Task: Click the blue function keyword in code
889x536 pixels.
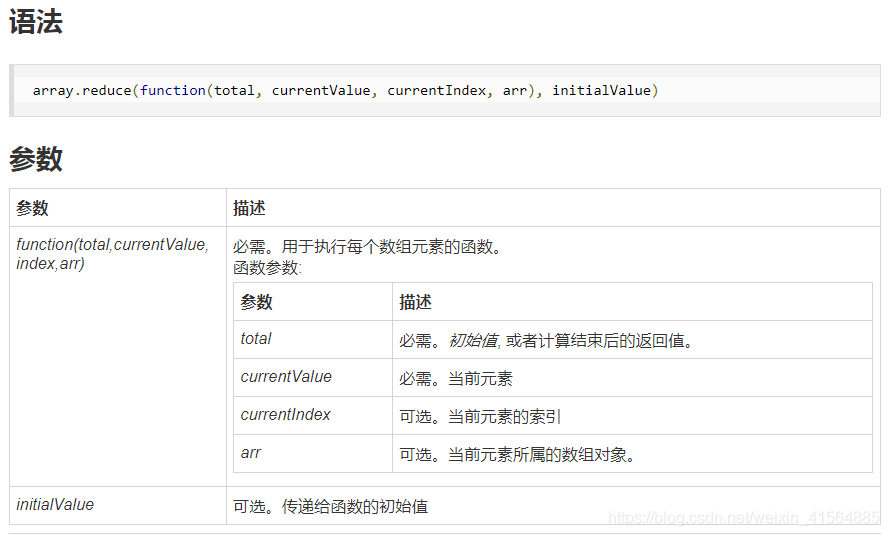Action: point(173,90)
